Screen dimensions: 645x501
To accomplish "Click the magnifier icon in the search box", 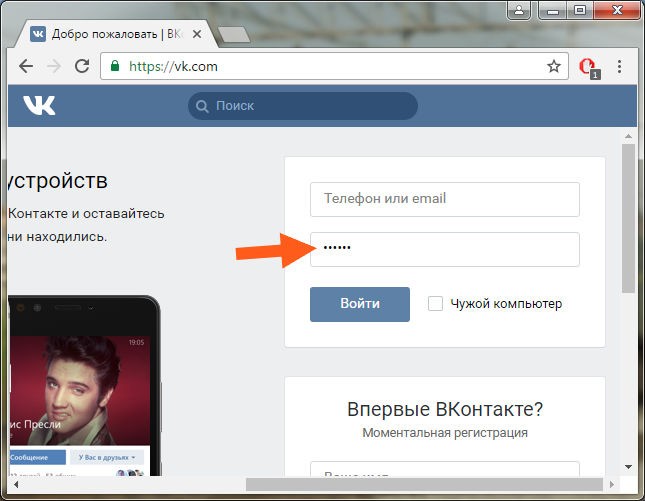I will tap(202, 106).
